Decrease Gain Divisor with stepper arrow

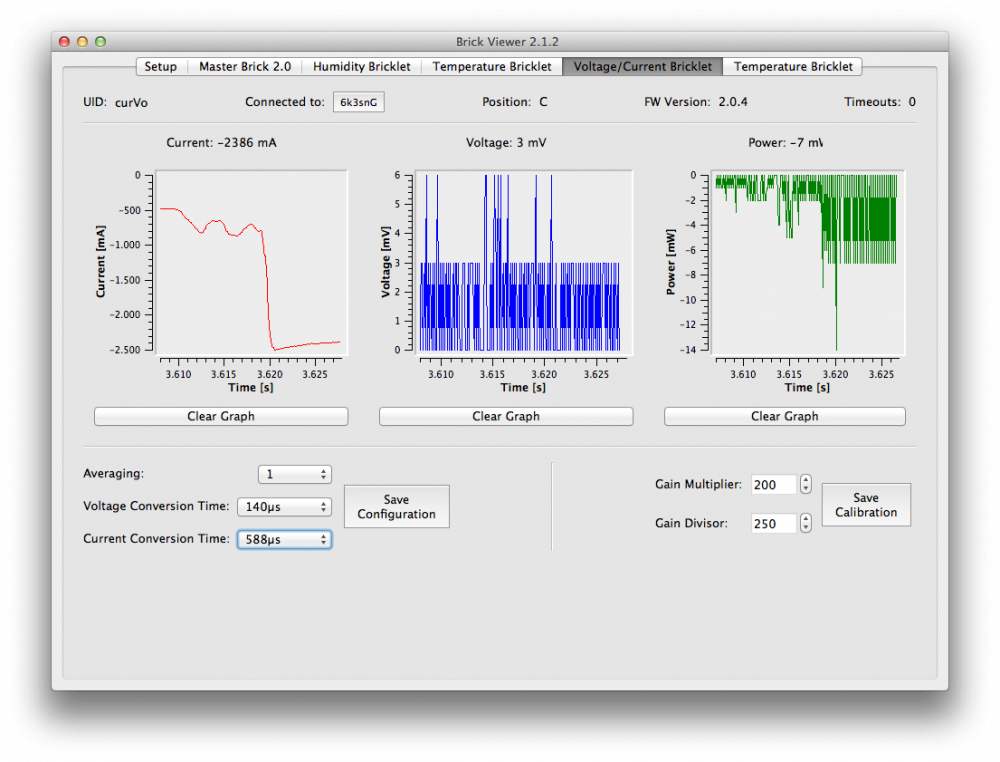[806, 528]
